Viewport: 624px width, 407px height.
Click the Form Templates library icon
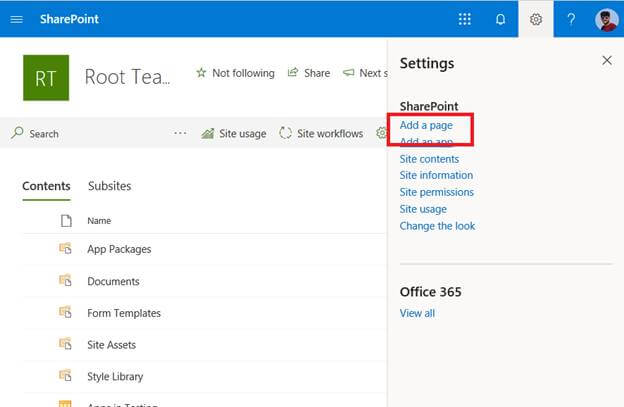(x=65, y=312)
